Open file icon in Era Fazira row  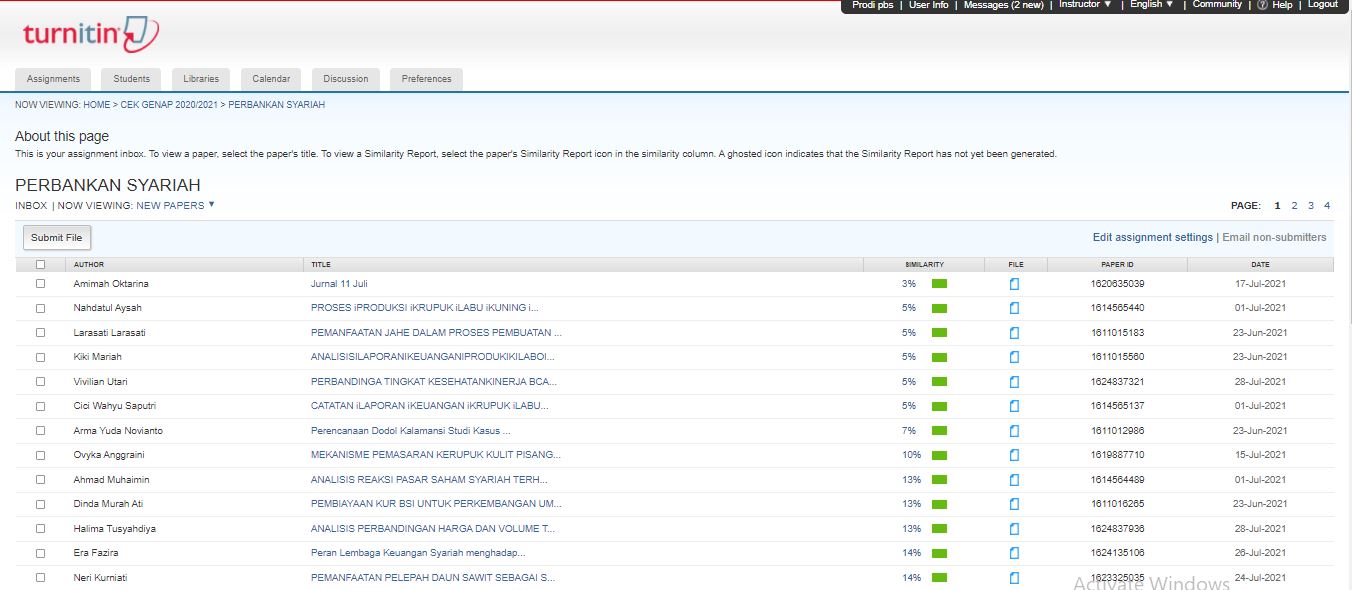tap(1014, 553)
